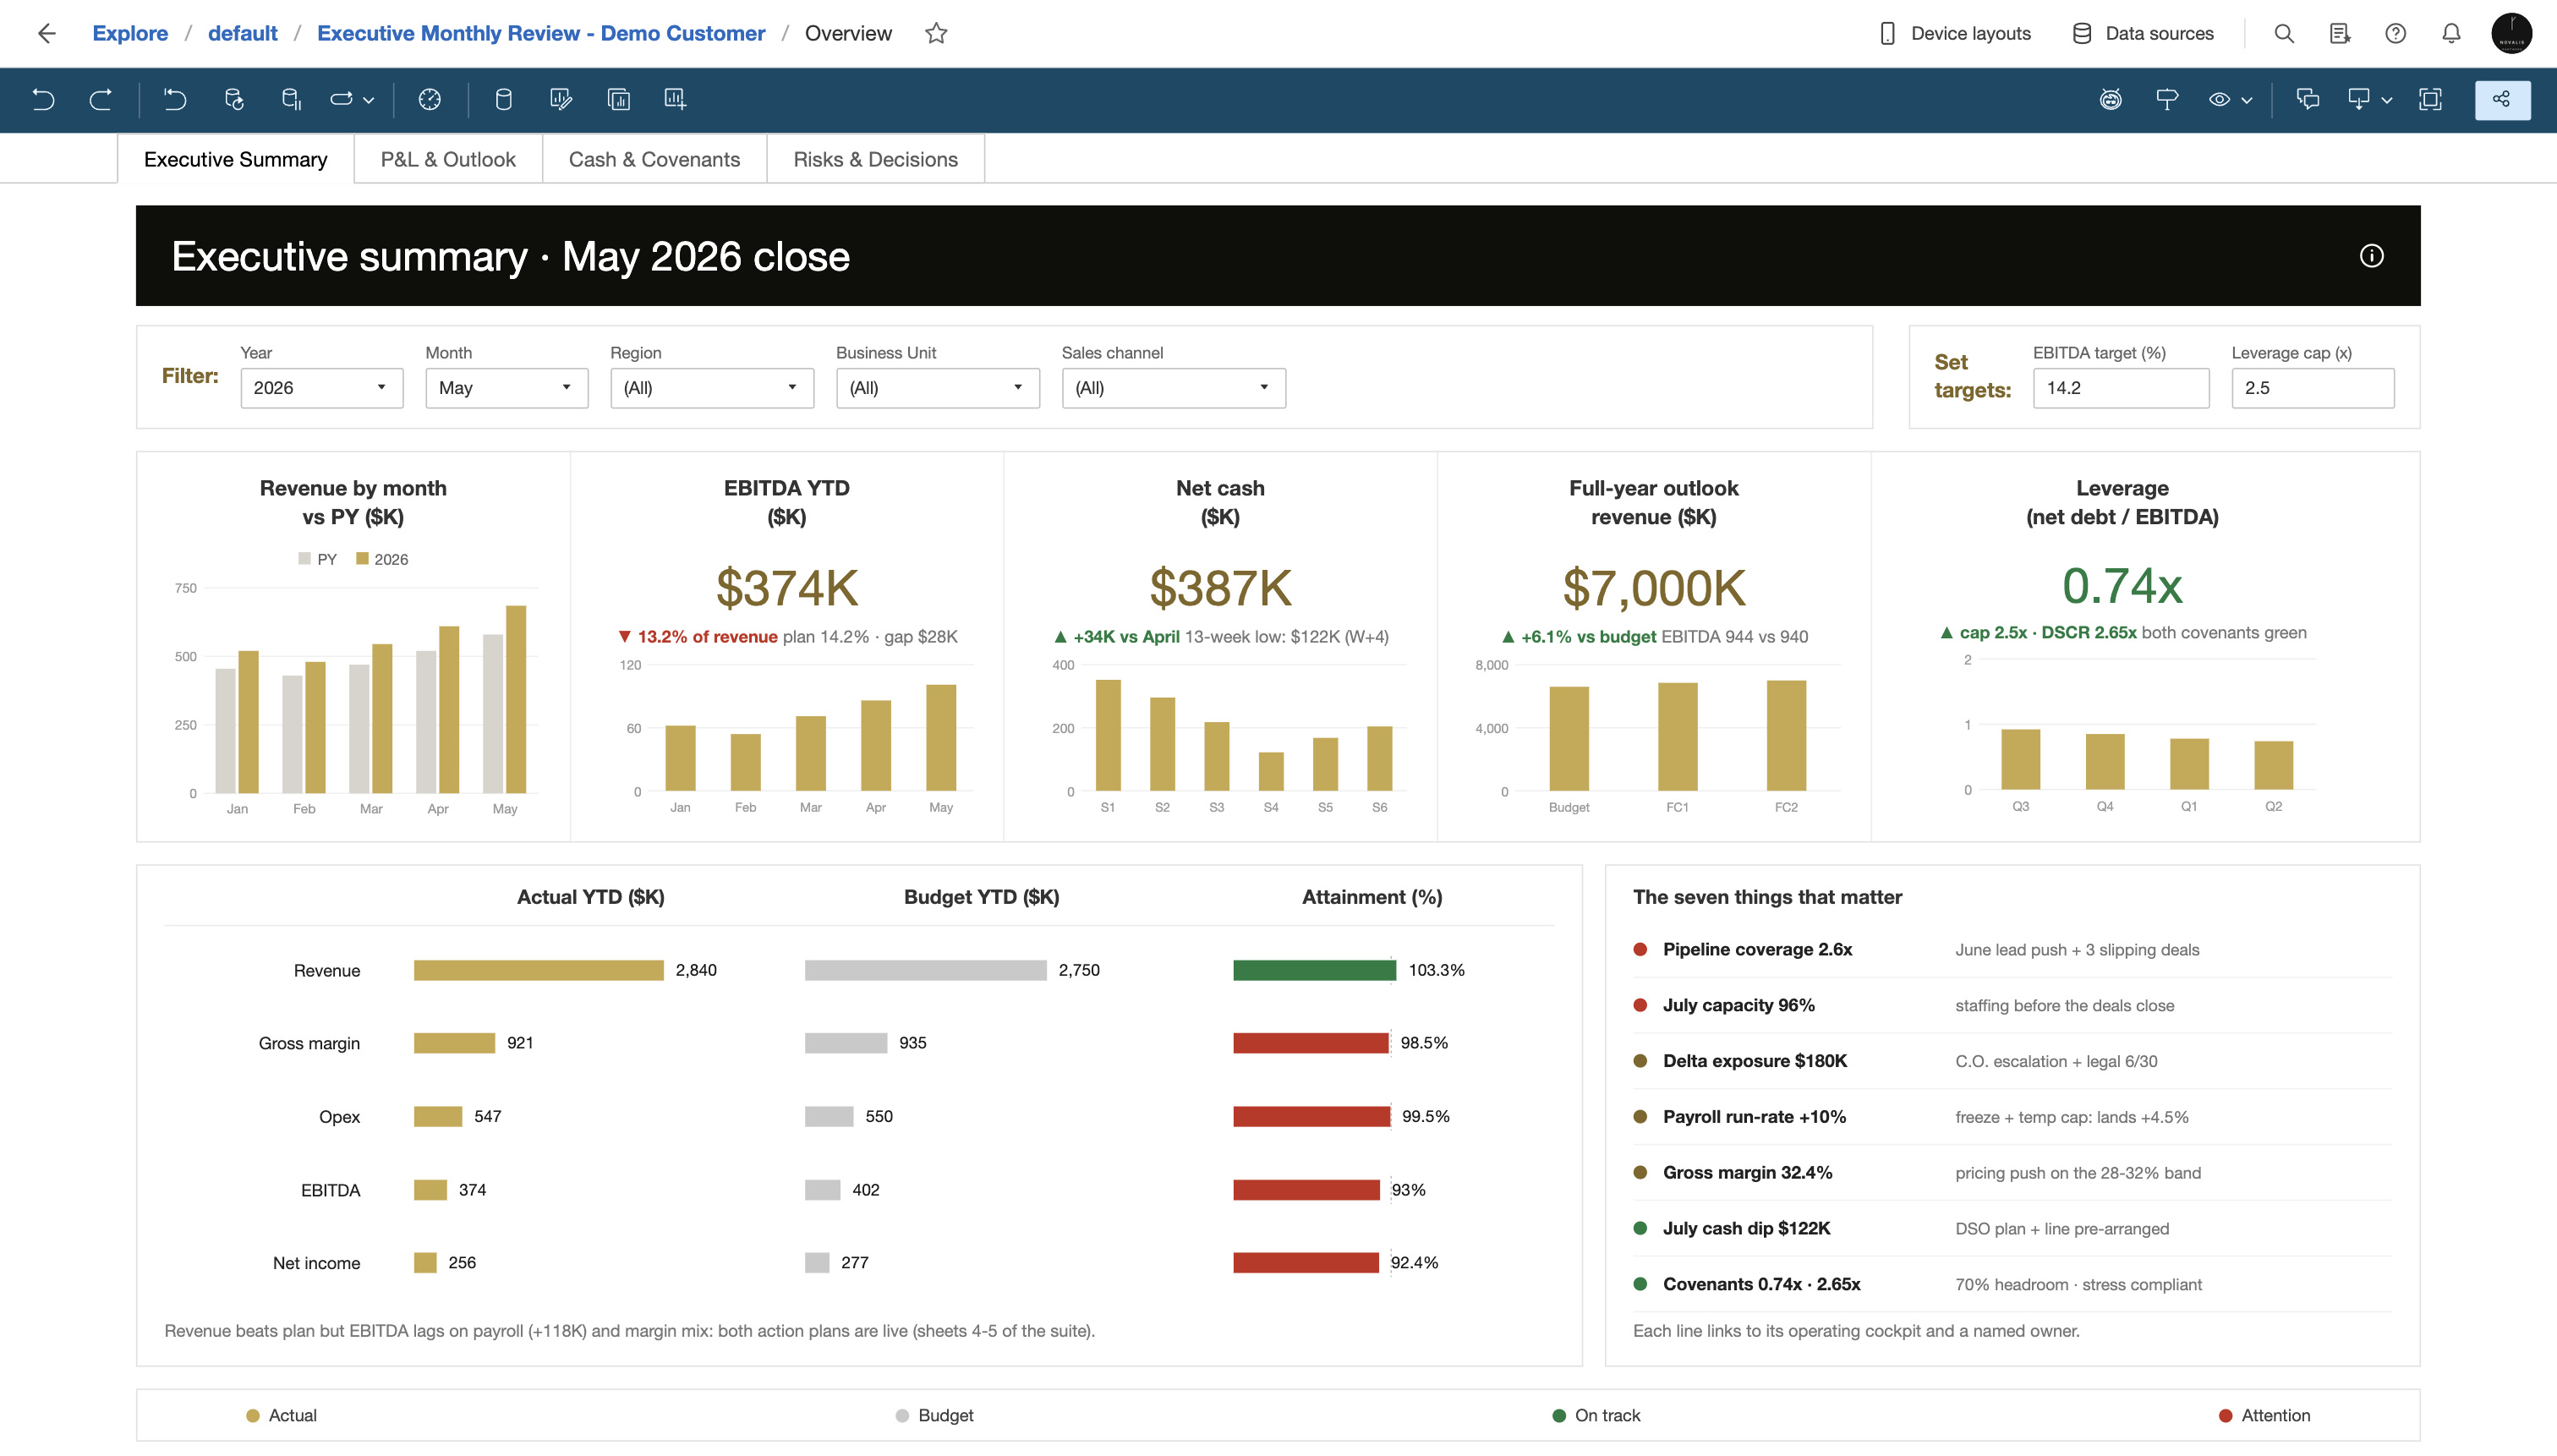Click the search magnifier icon
This screenshot has height=1456, width=2557.
point(2284,33)
